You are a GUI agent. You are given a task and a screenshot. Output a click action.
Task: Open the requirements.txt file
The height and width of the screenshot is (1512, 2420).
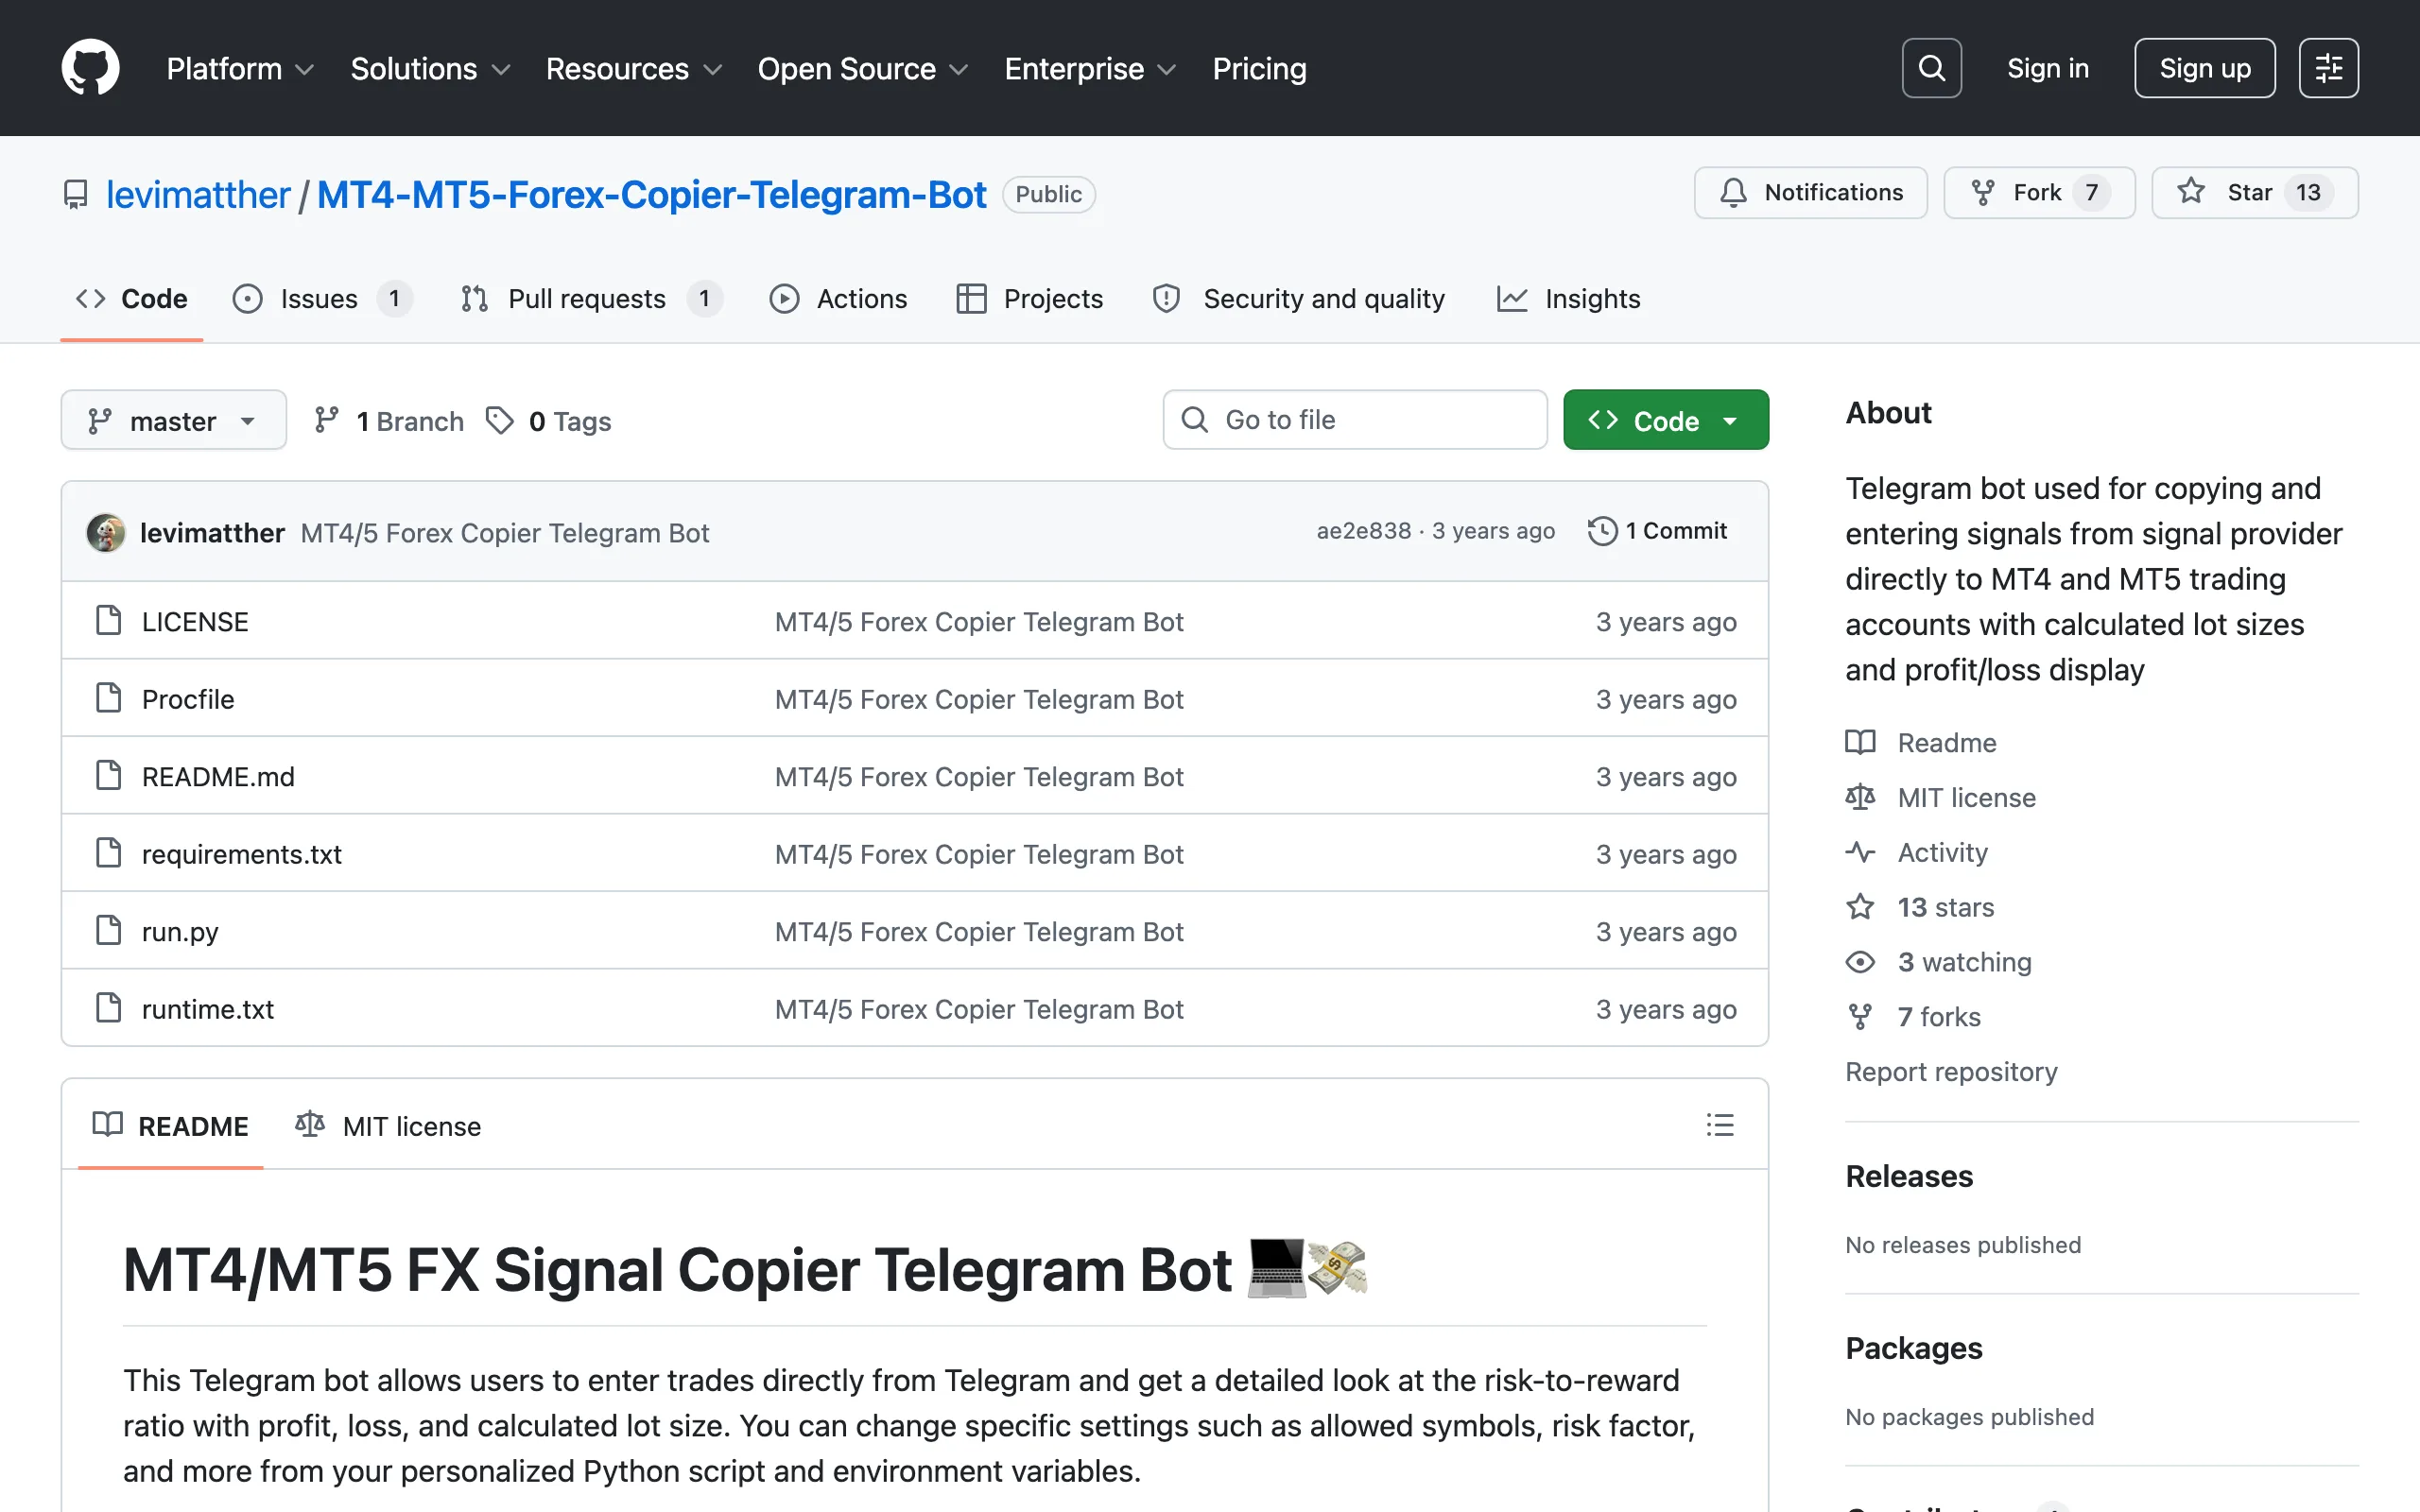pyautogui.click(x=242, y=854)
